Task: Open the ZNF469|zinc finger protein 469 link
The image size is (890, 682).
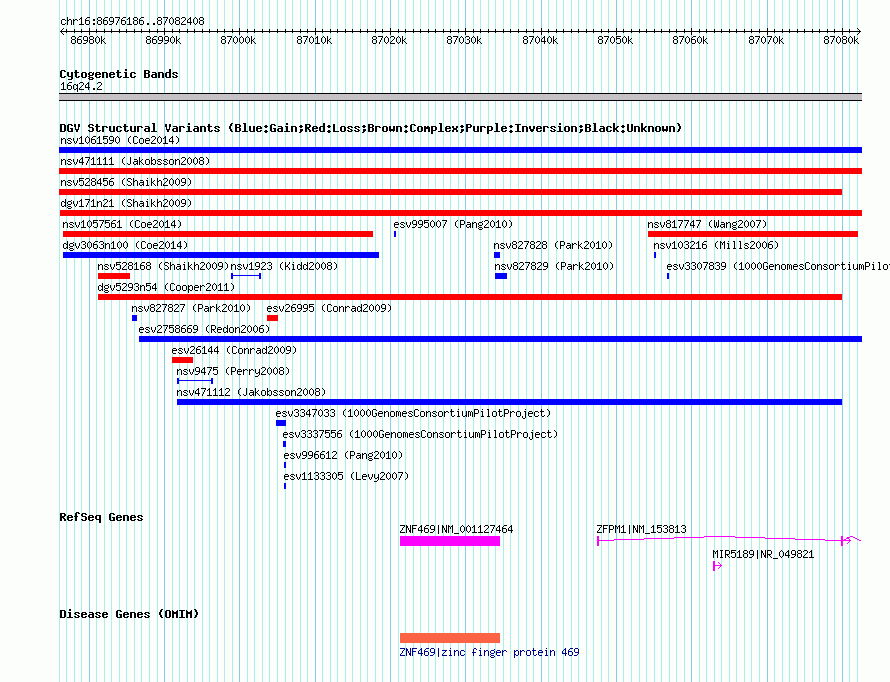Action: (x=489, y=652)
